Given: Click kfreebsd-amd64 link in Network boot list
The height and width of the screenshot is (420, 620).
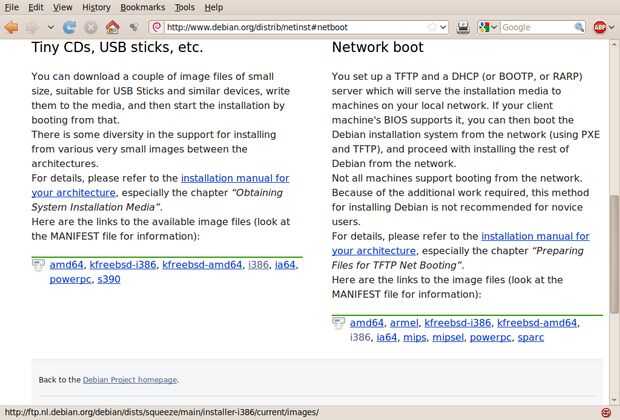Looking at the screenshot, I should click(x=537, y=323).
